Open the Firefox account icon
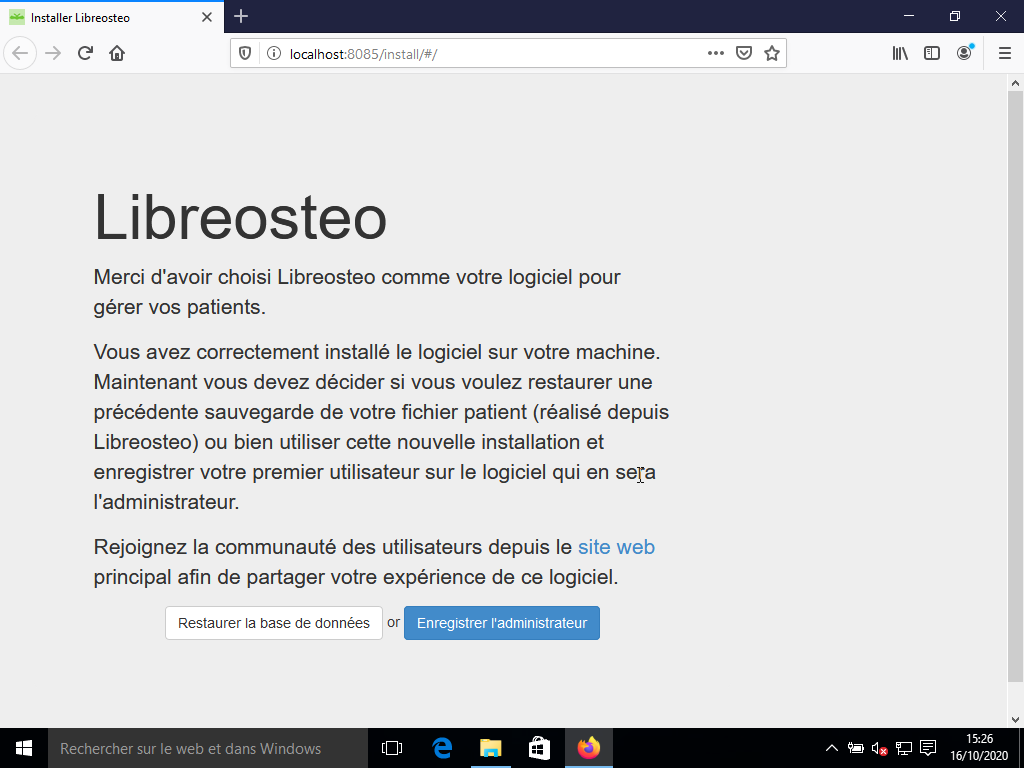Viewport: 1024px width, 768px height. (964, 54)
